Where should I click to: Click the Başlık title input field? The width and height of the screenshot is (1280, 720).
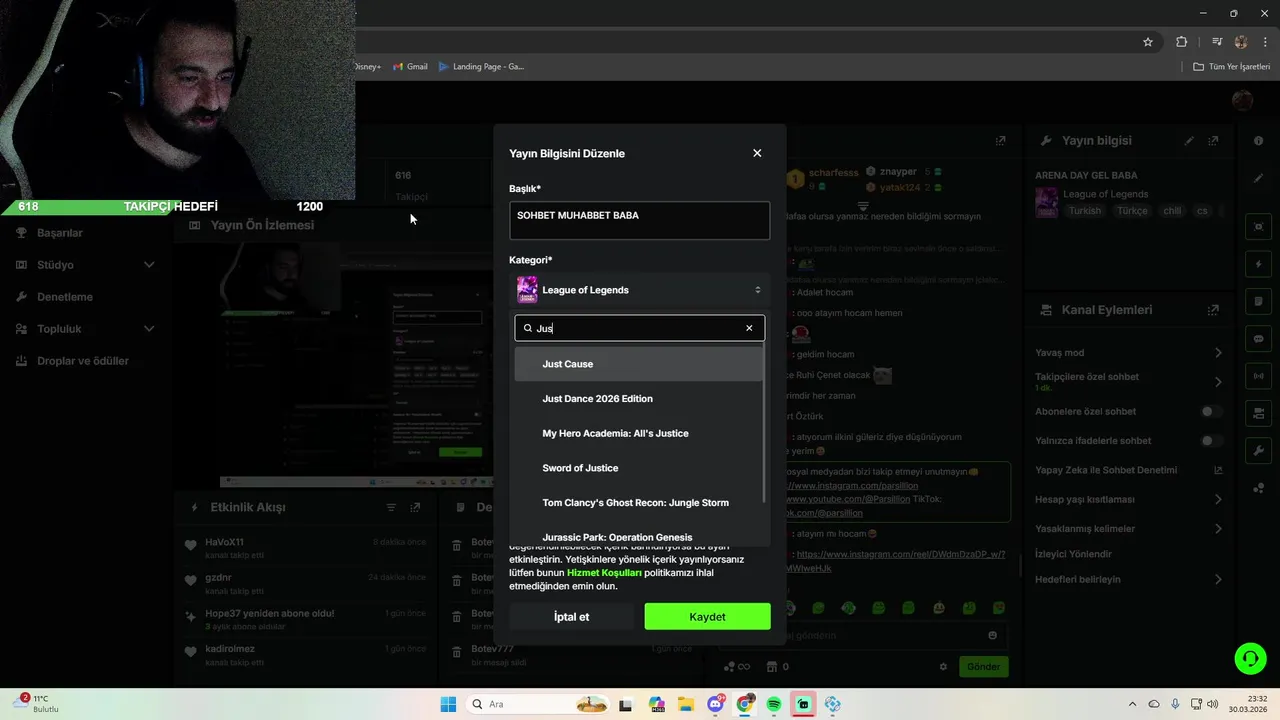(x=640, y=221)
